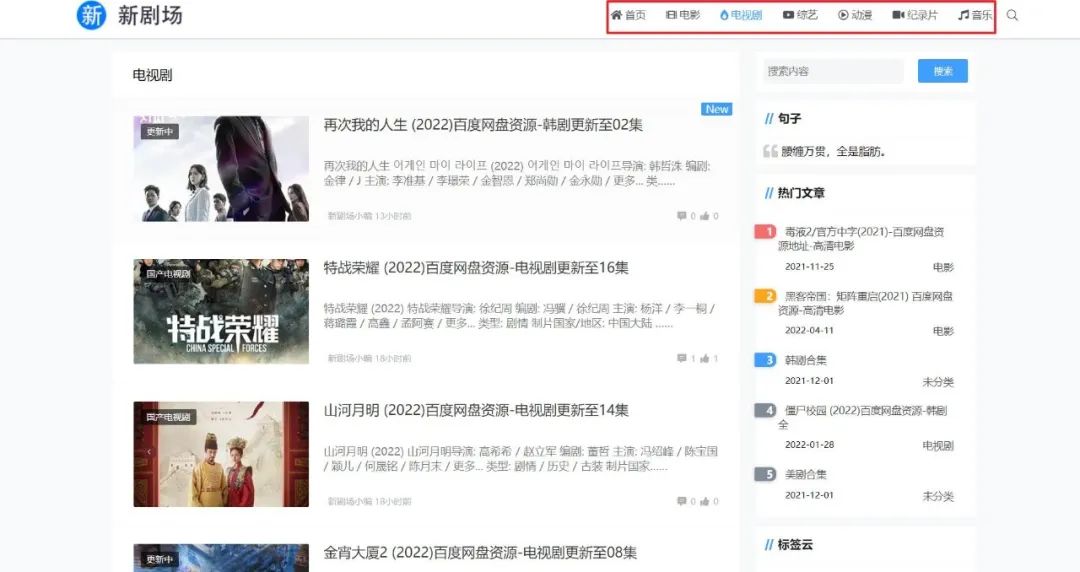
Task: Click 更新中 badge on 金宵大厦2 thumbnail
Action: 160,559
